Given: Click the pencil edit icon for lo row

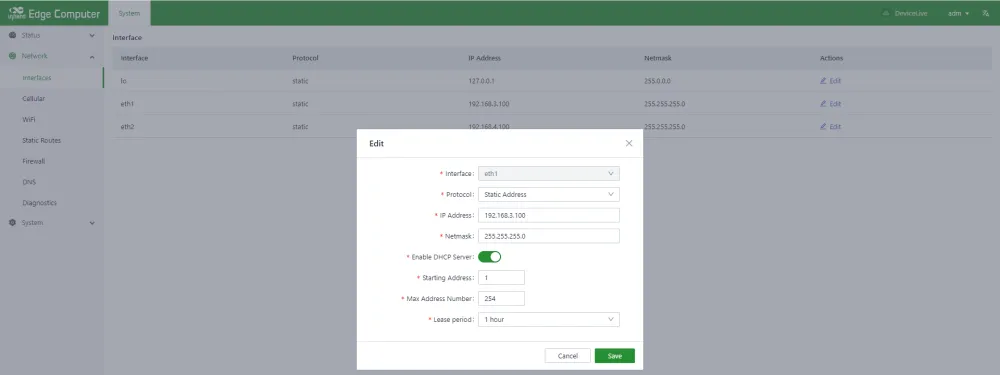Looking at the screenshot, I should click(823, 81).
